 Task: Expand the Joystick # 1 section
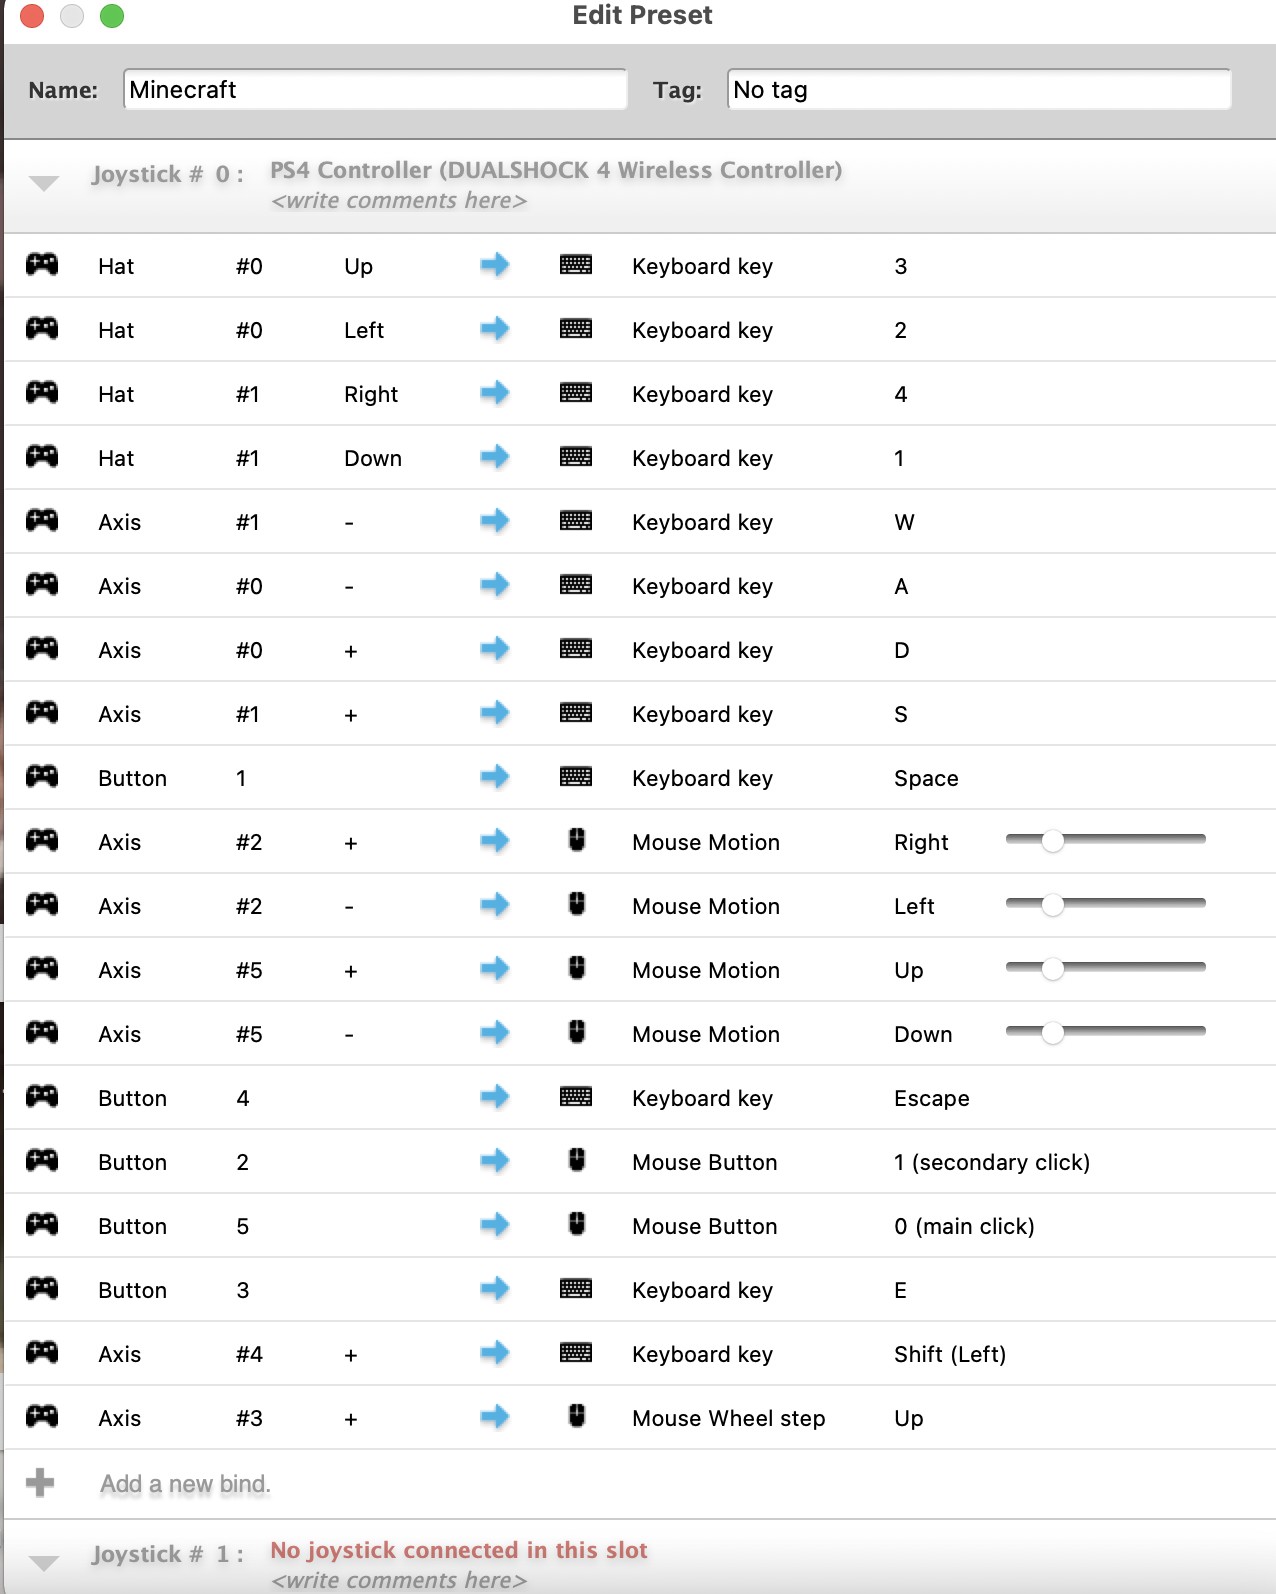pyautogui.click(x=44, y=1562)
